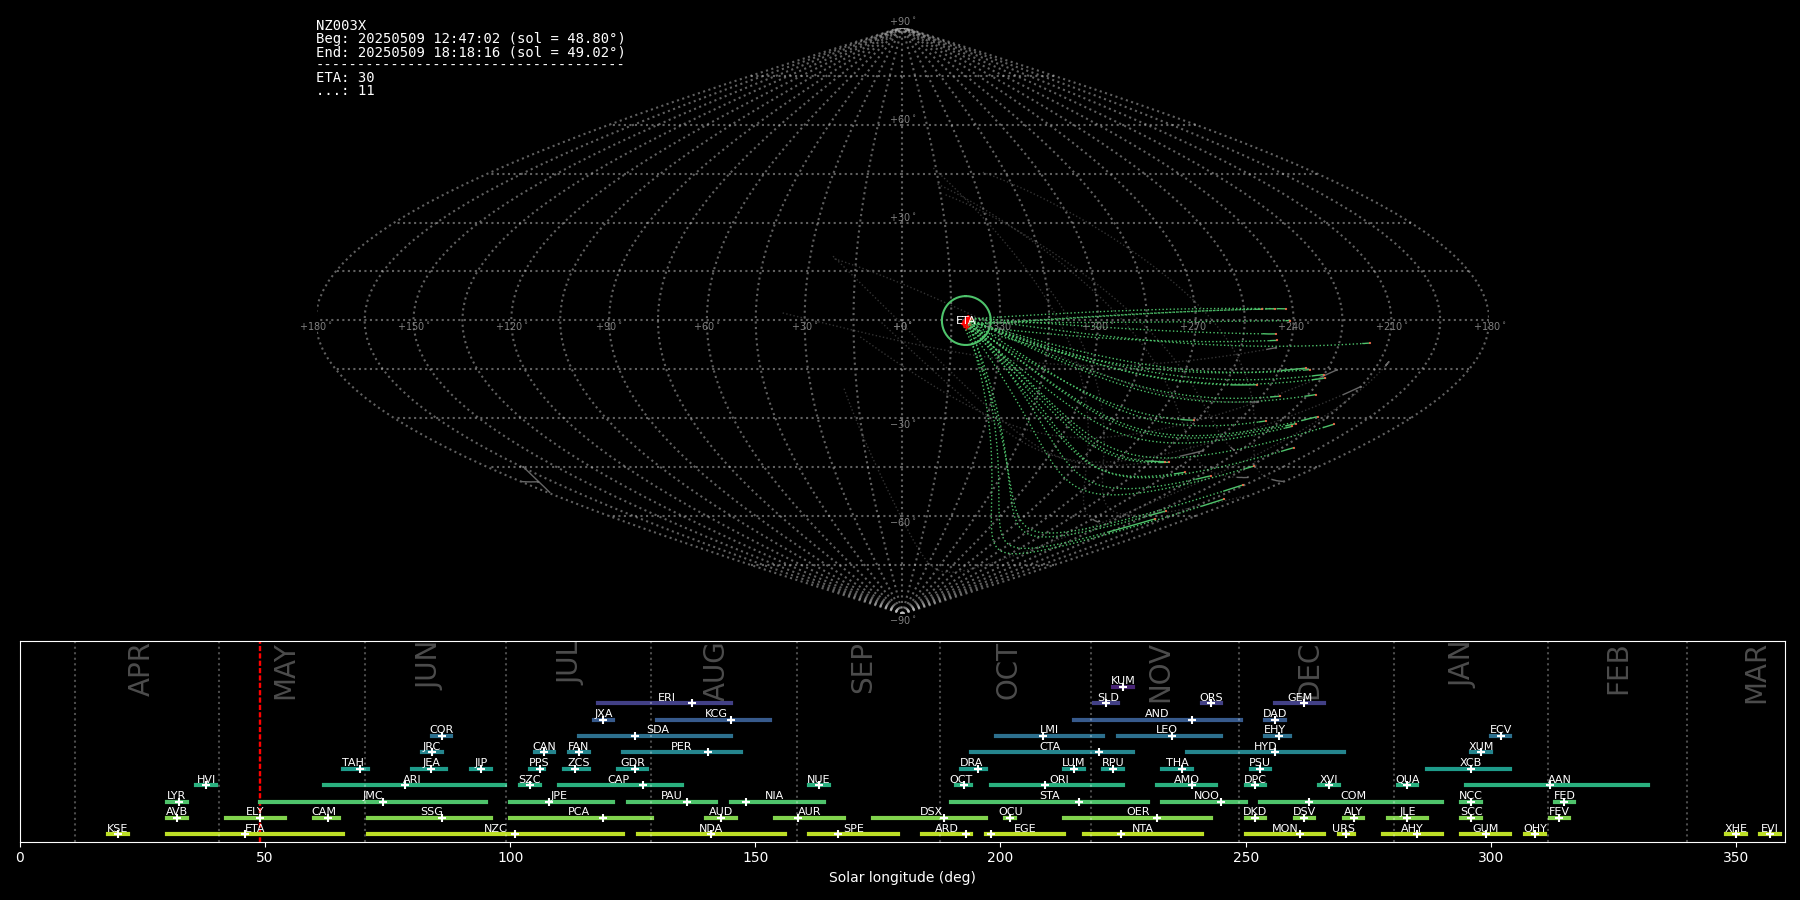Click the SPE shower label
Screen dimensions: 1800x900
tap(853, 828)
